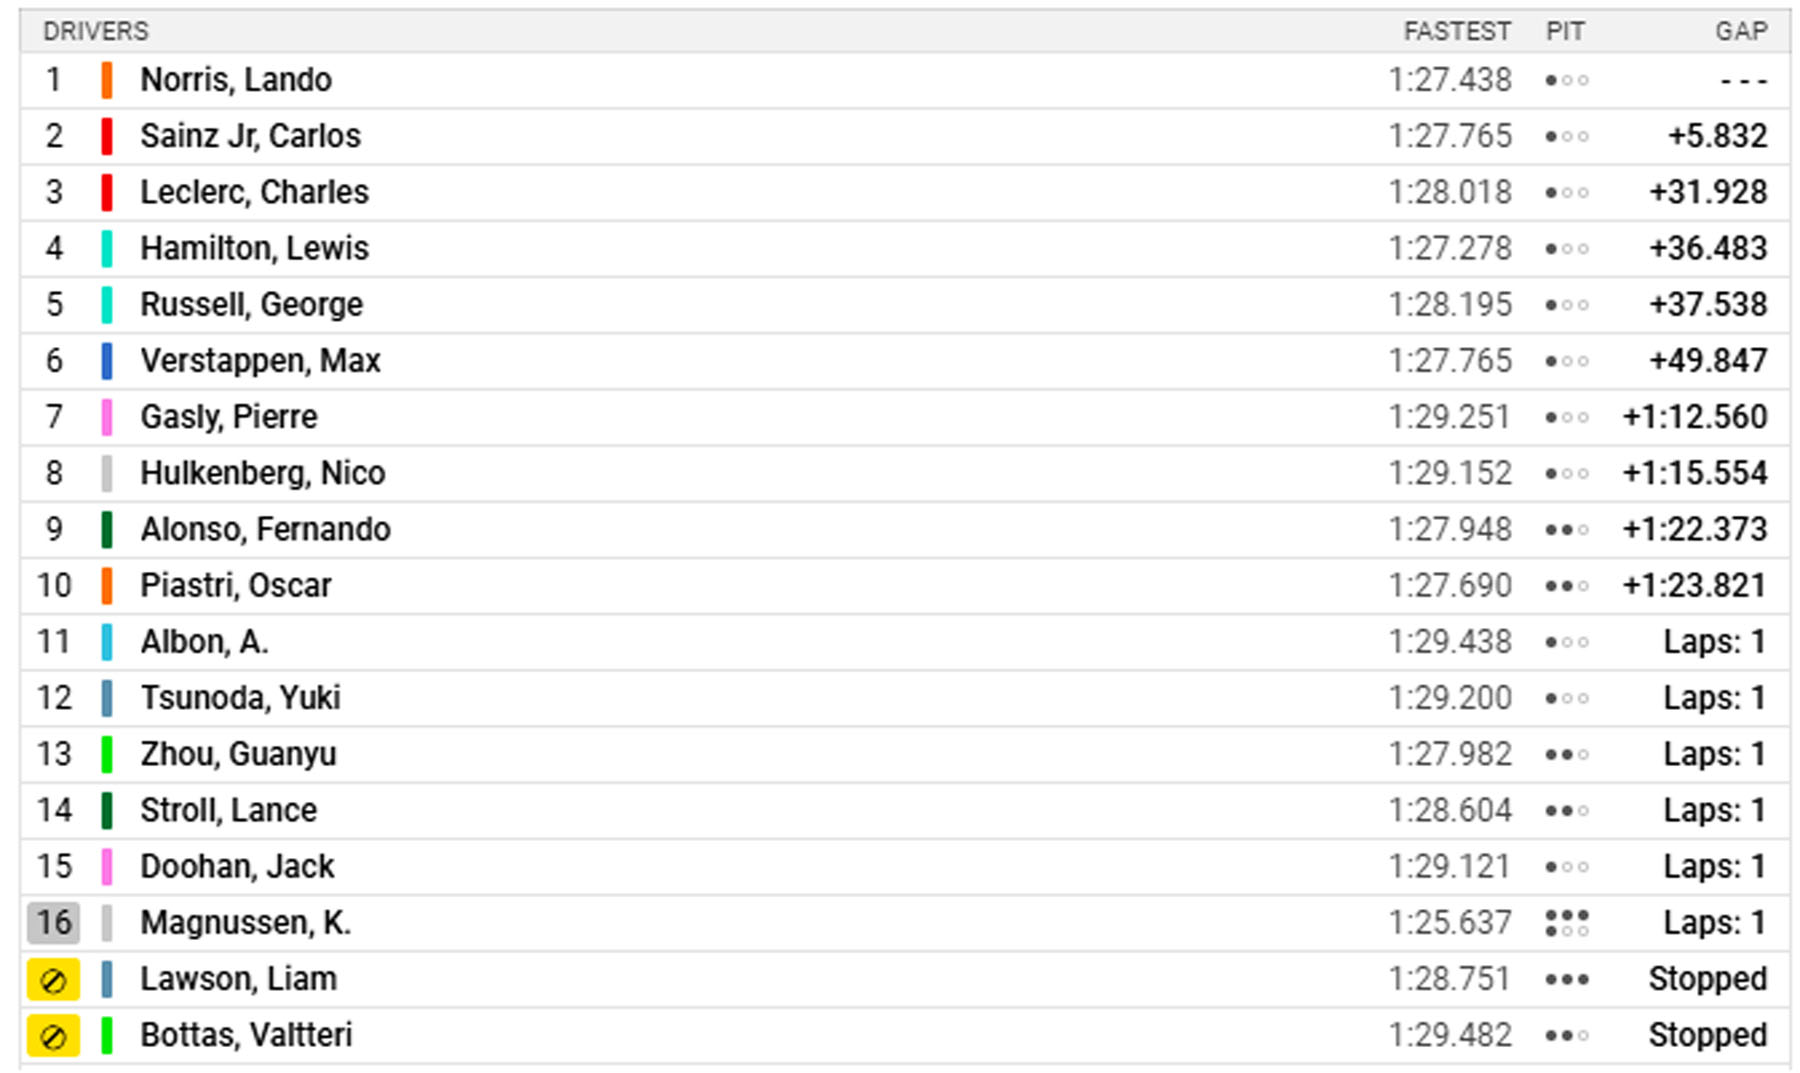1800x1073 pixels.
Task: Click Sainz's gap value +5.832
Action: pos(1717,136)
